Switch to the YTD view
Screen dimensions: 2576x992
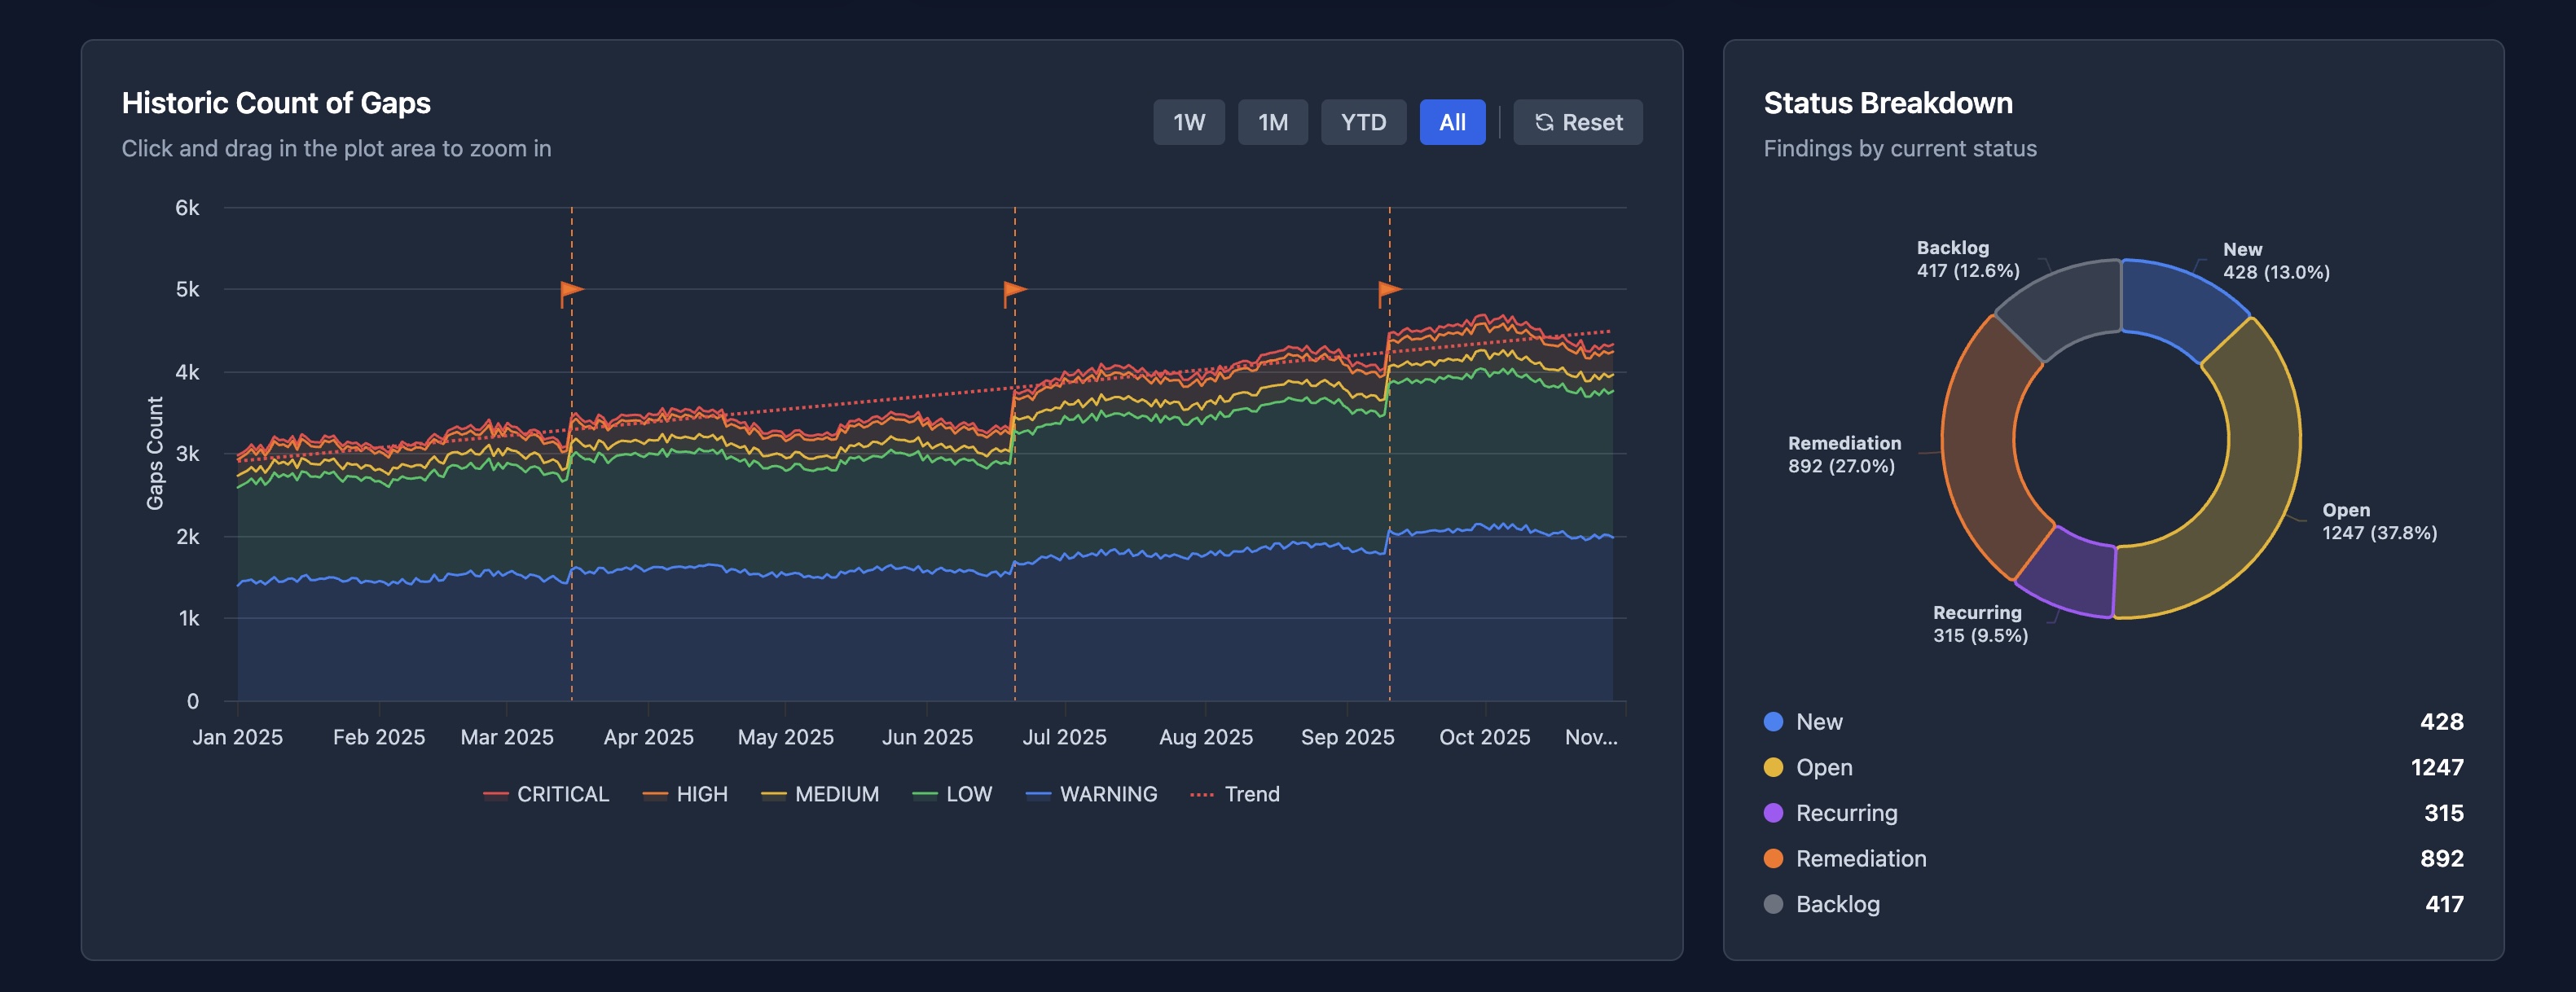coord(1364,122)
